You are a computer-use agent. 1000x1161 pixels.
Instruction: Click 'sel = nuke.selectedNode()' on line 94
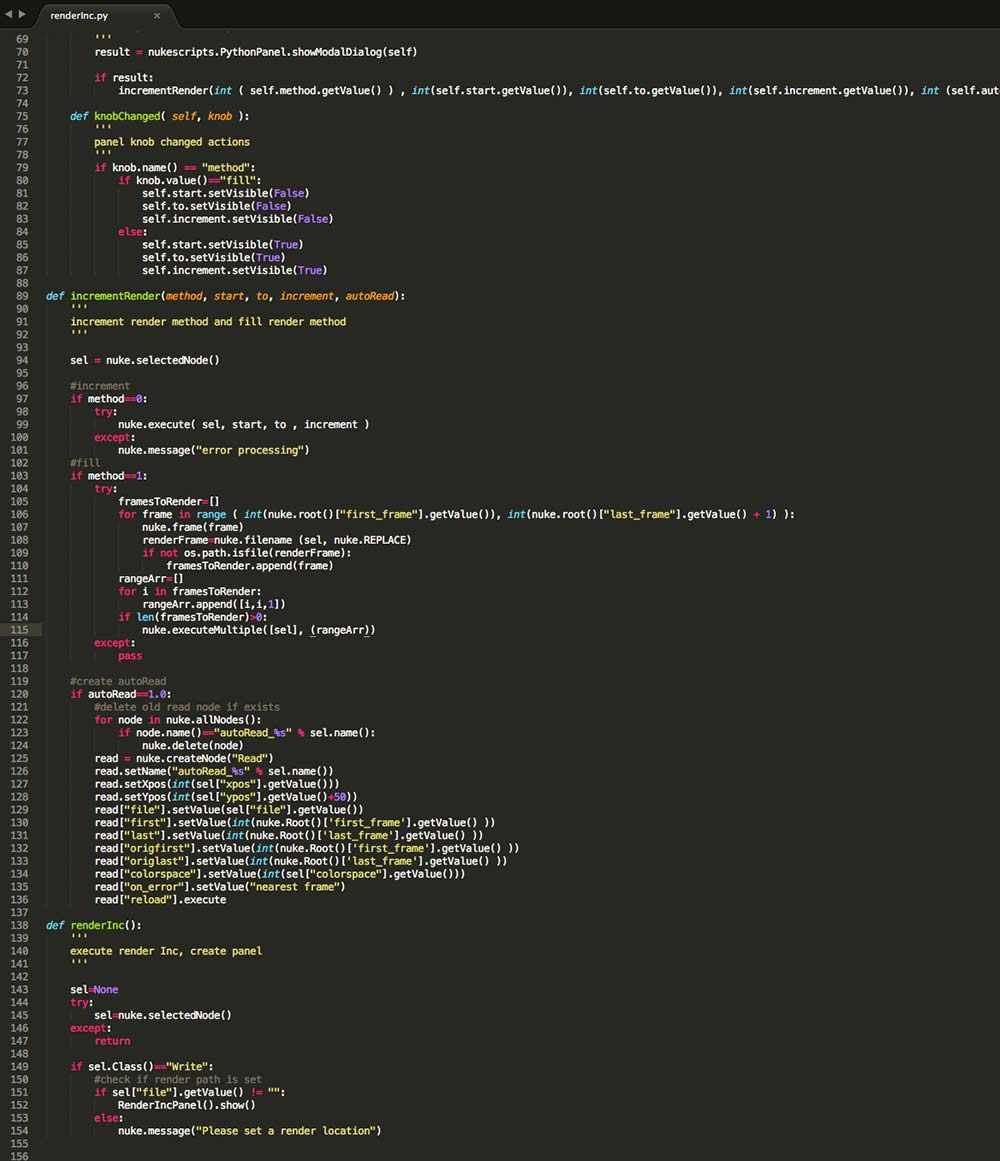(x=145, y=361)
